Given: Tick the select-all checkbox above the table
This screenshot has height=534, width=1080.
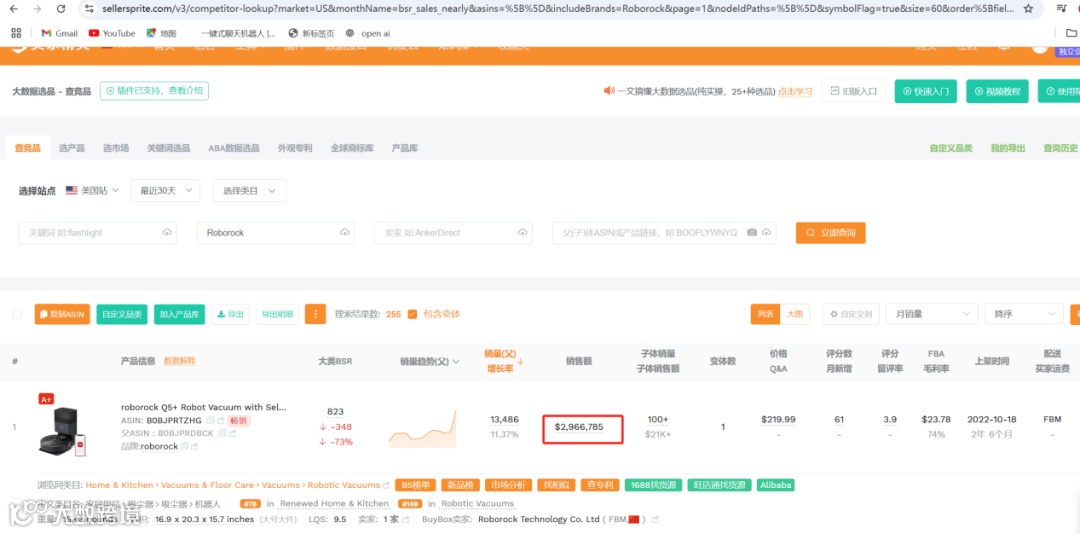Looking at the screenshot, I should pos(17,314).
